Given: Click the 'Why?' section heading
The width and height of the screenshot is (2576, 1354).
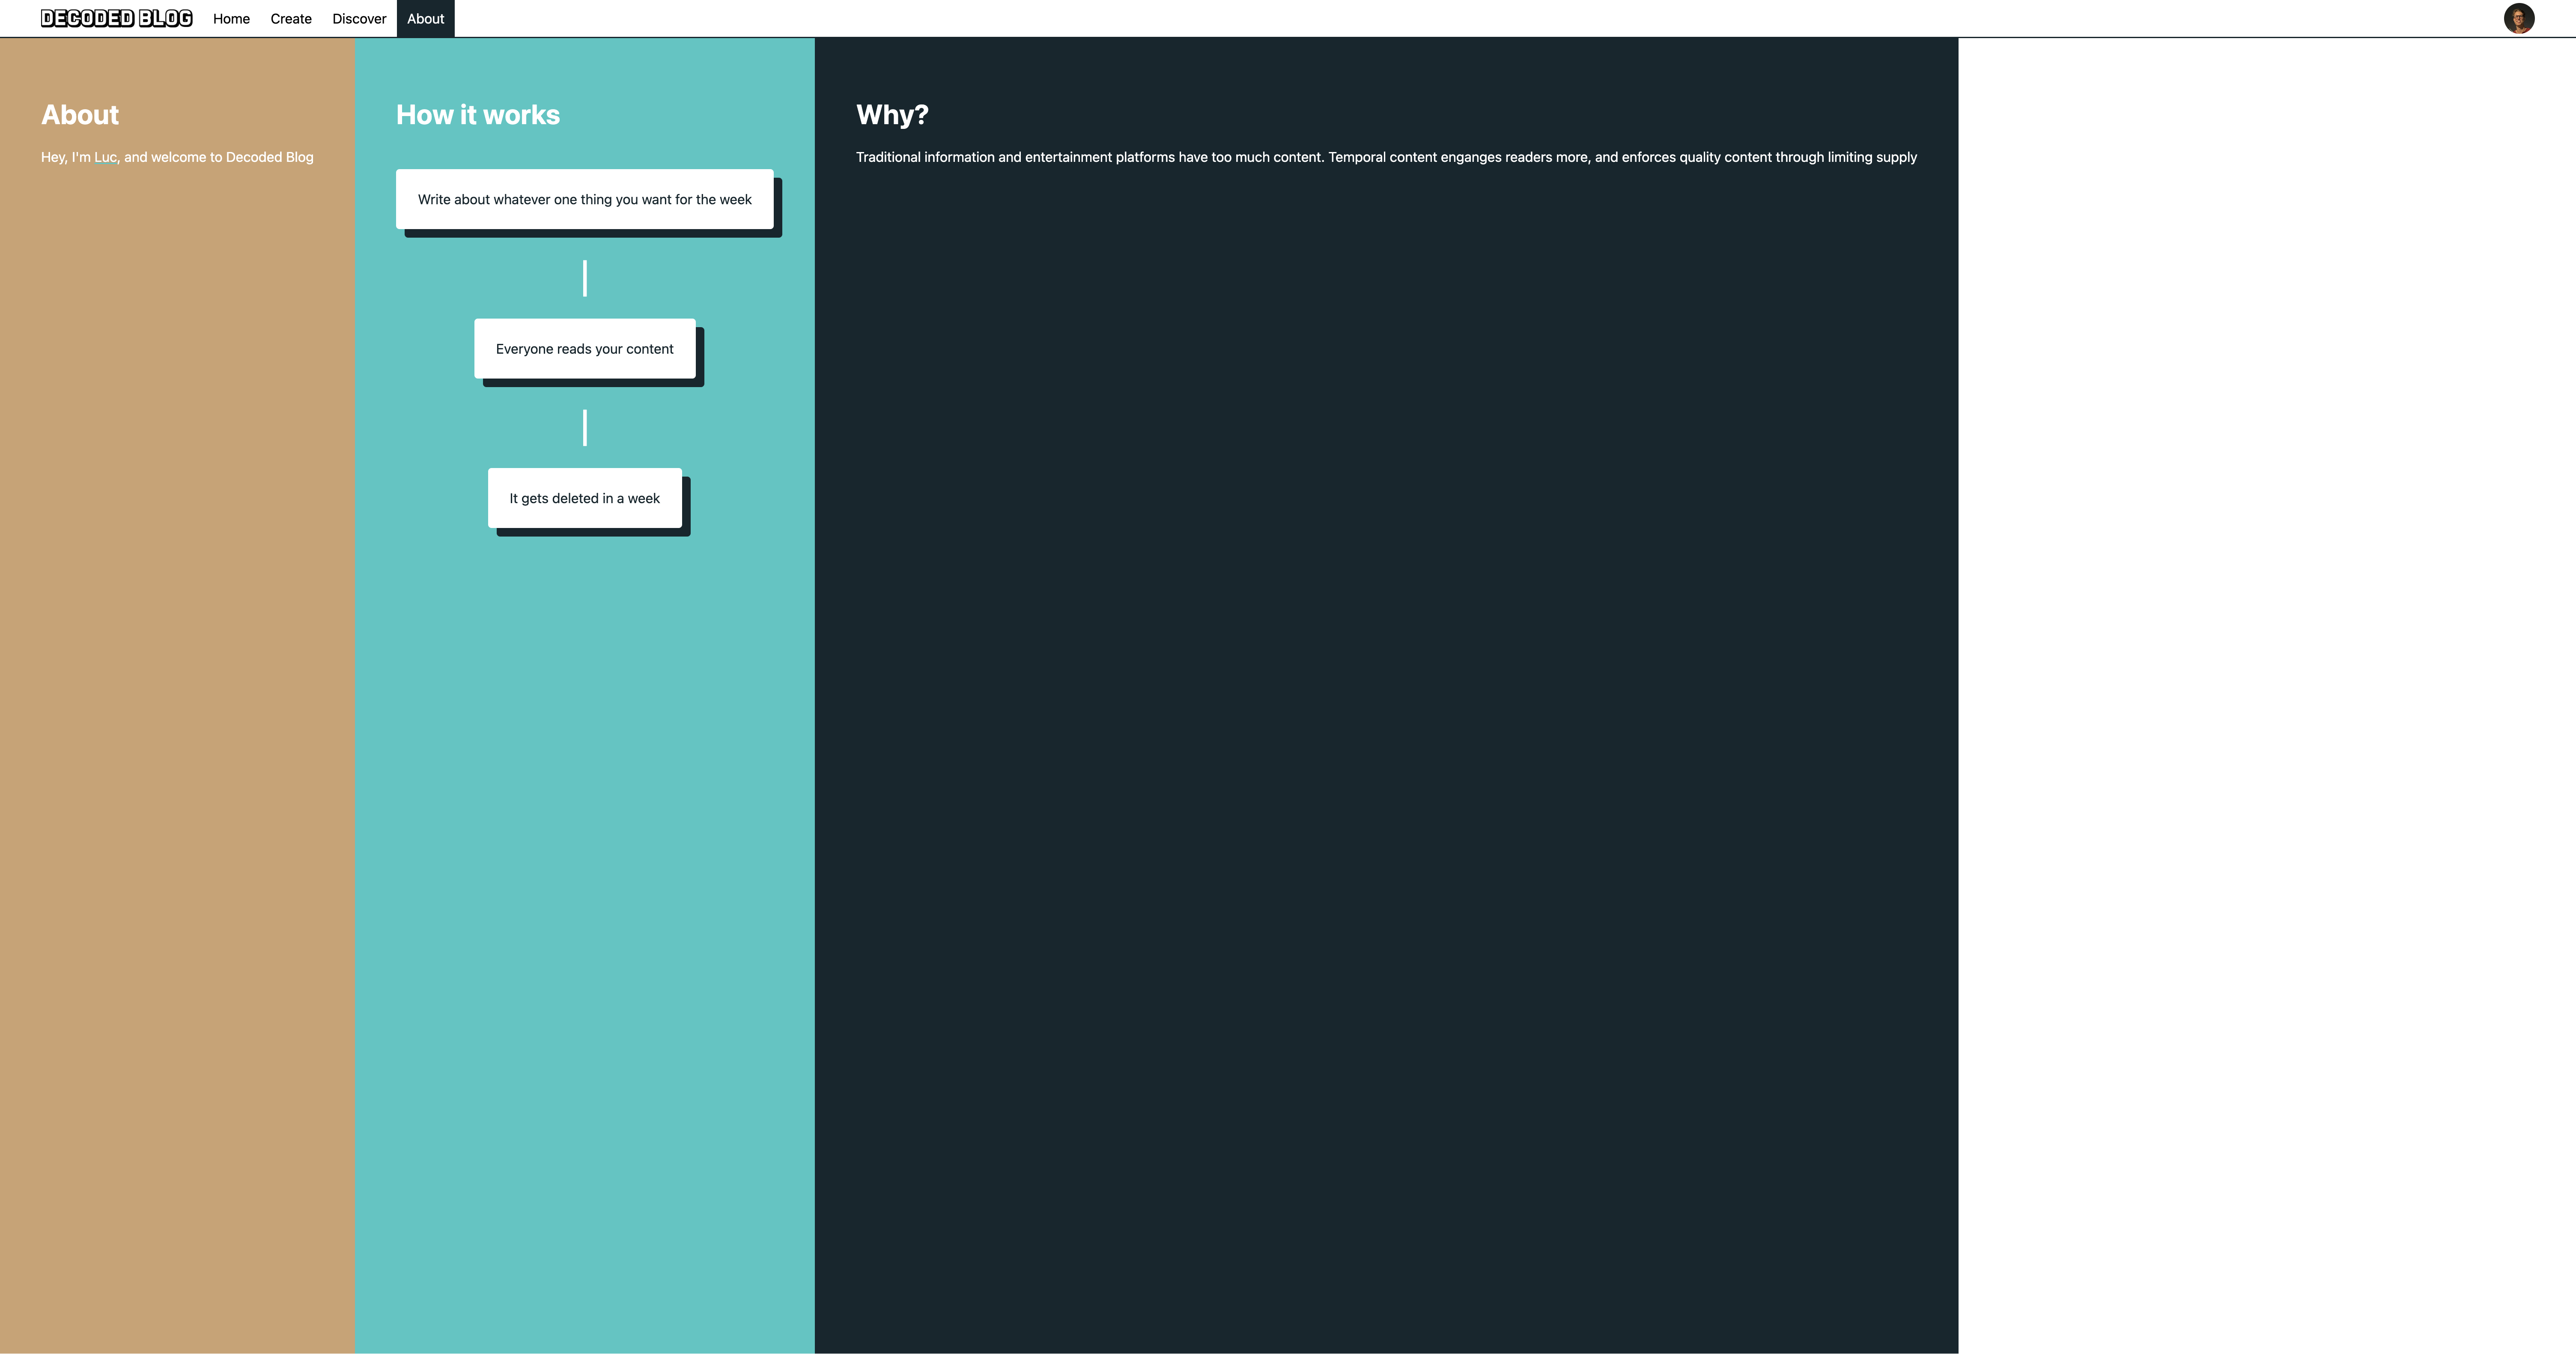Looking at the screenshot, I should pyautogui.click(x=891, y=114).
